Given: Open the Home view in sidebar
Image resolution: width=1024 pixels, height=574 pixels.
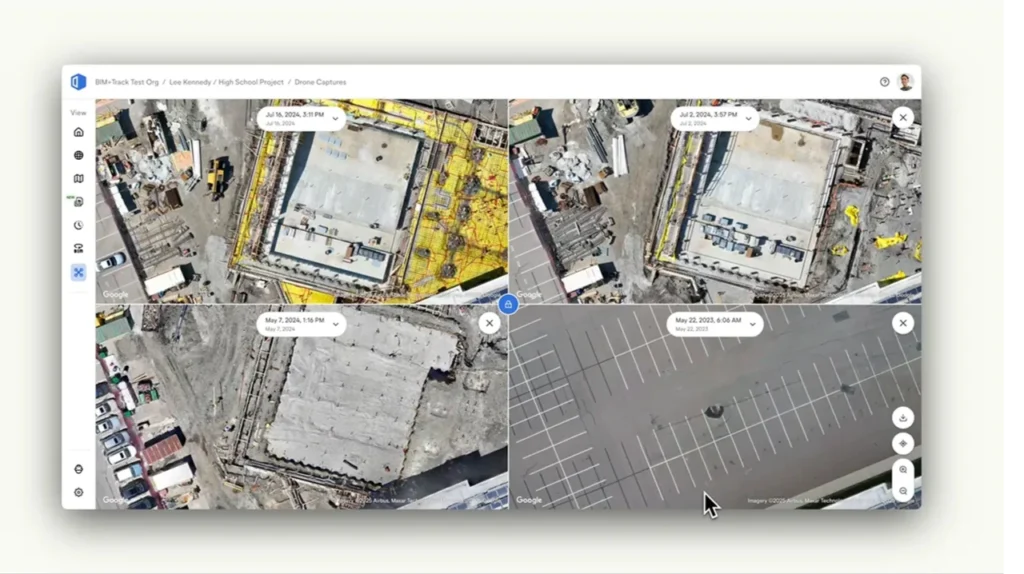Looking at the screenshot, I should 79,132.
